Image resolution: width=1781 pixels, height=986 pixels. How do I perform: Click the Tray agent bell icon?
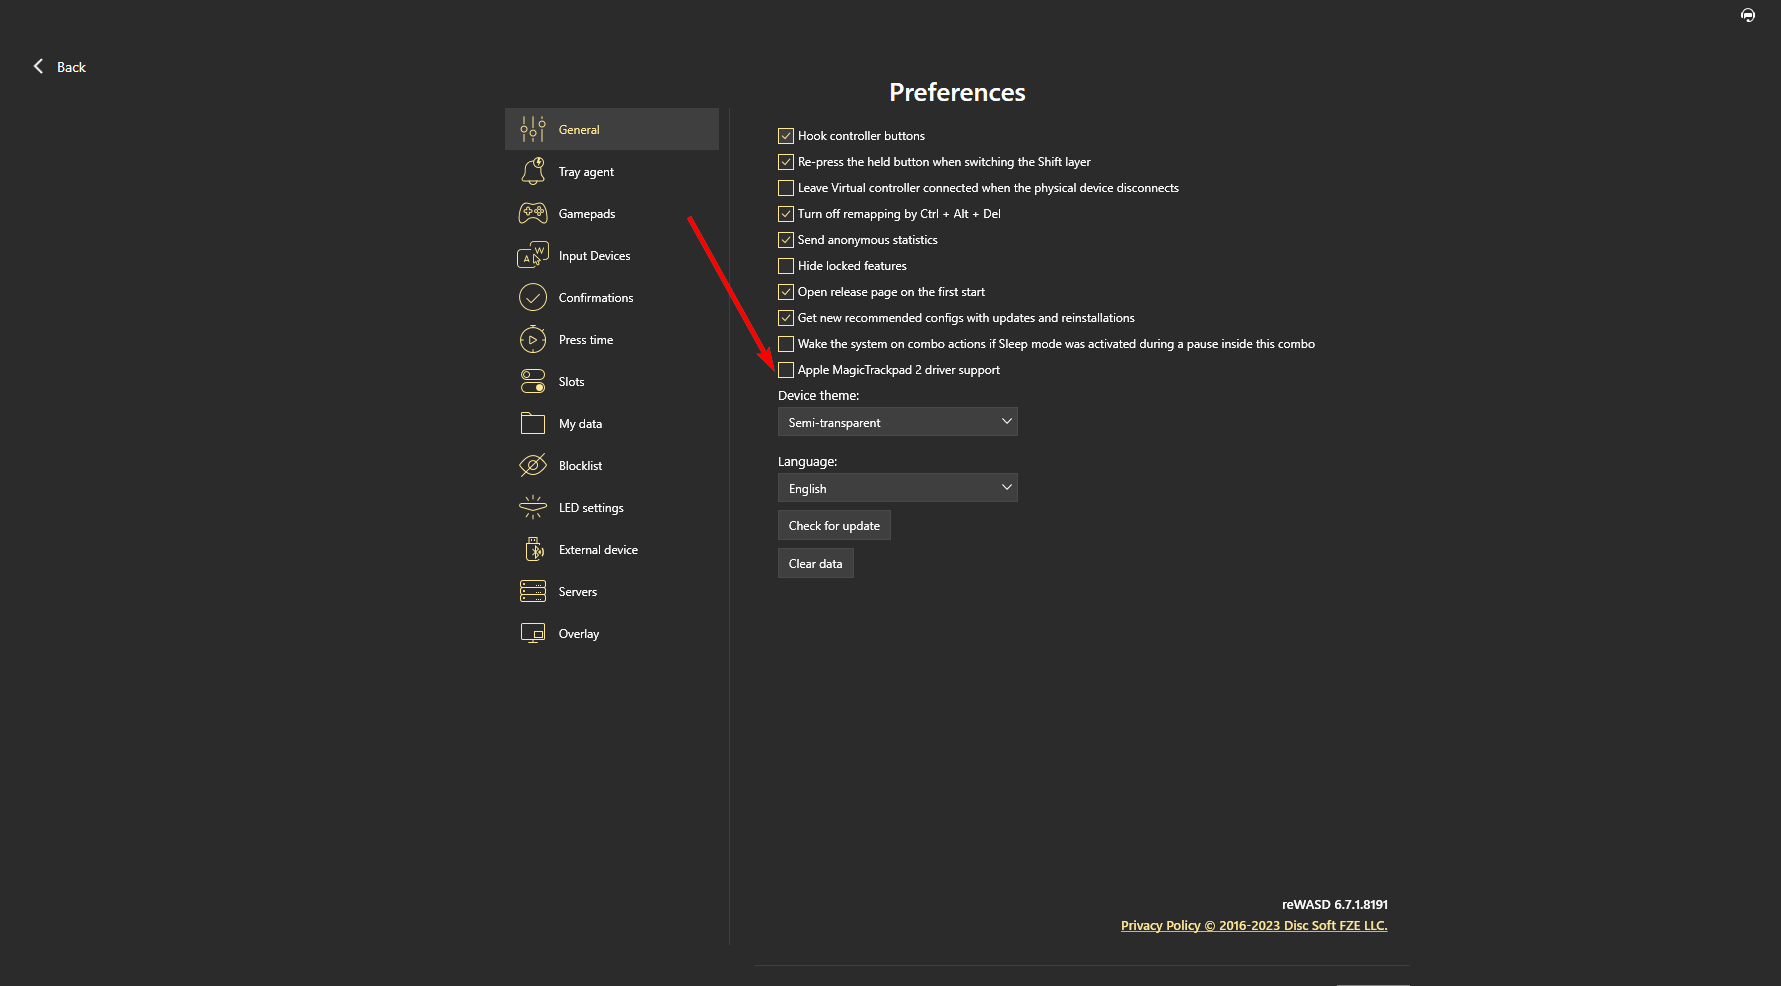(x=533, y=171)
